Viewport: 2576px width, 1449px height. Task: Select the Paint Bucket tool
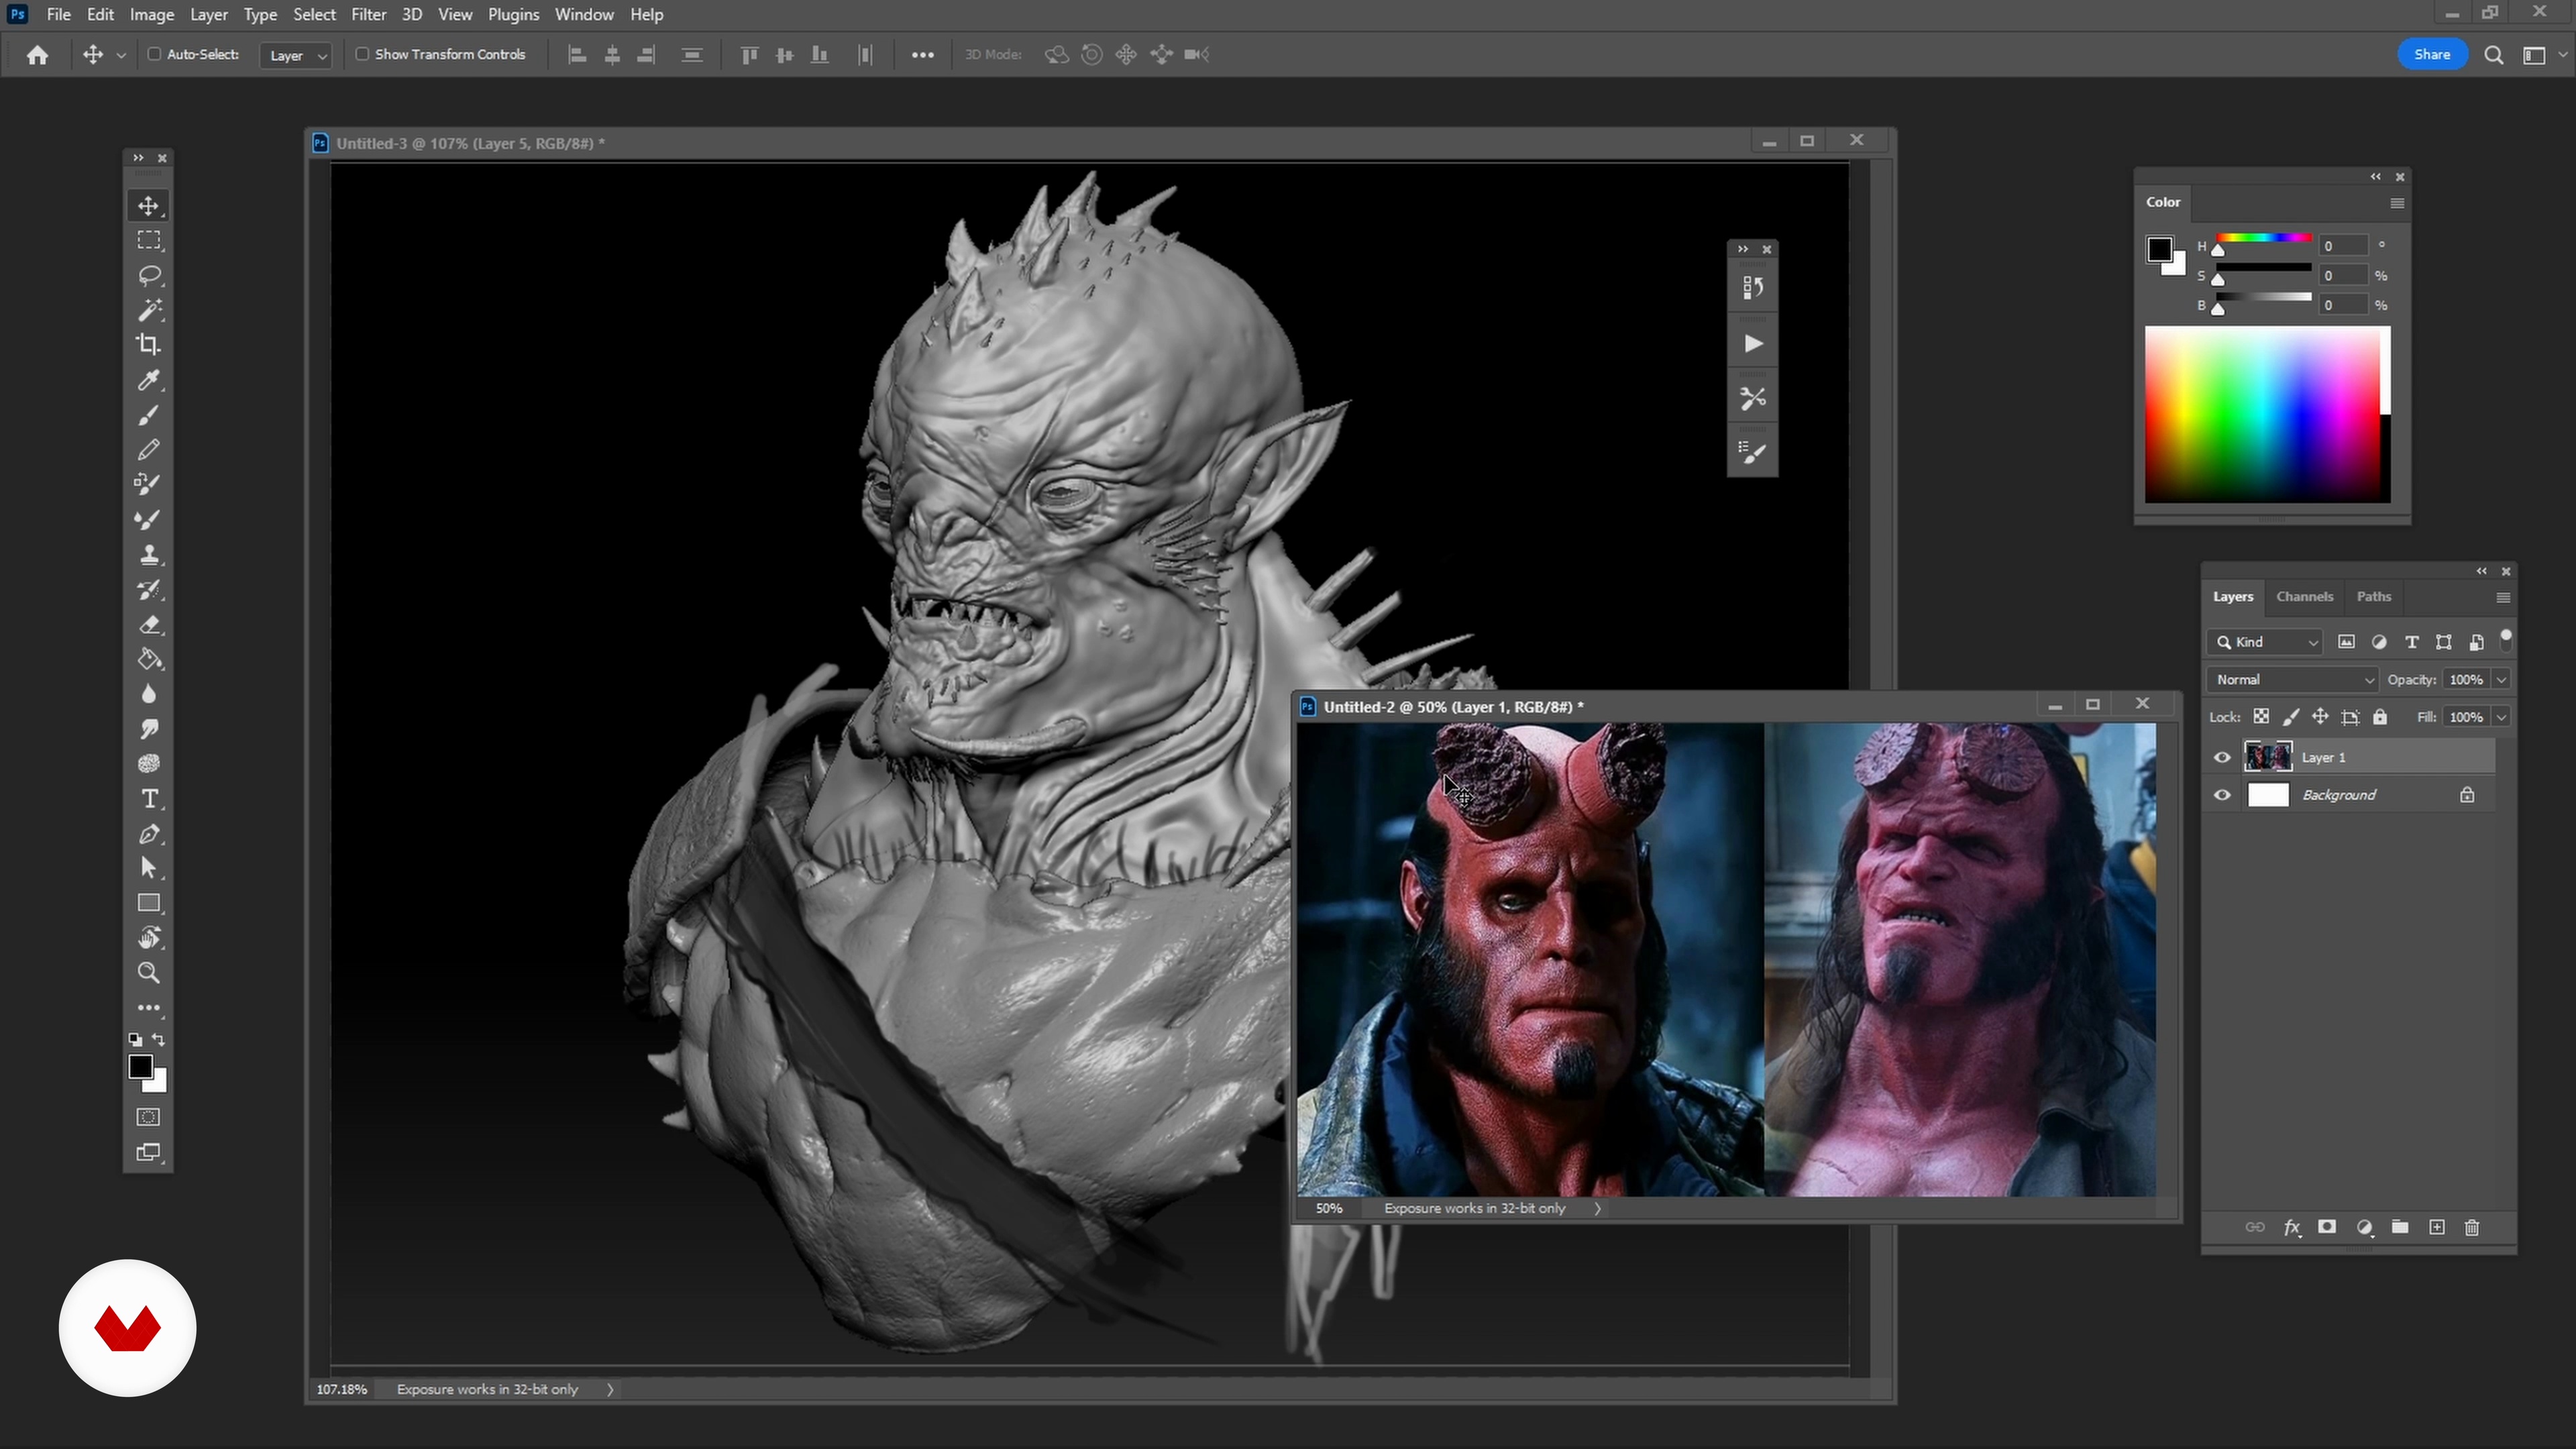[x=148, y=660]
